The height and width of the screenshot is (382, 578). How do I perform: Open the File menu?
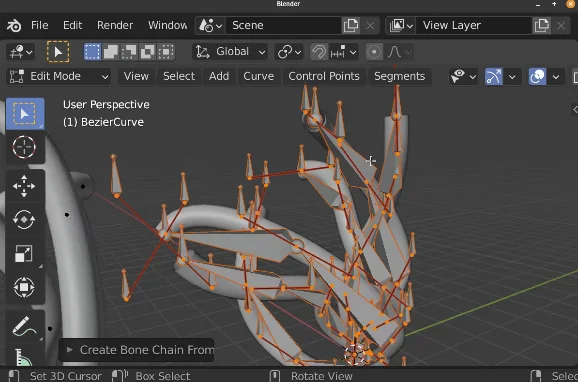pyautogui.click(x=39, y=25)
